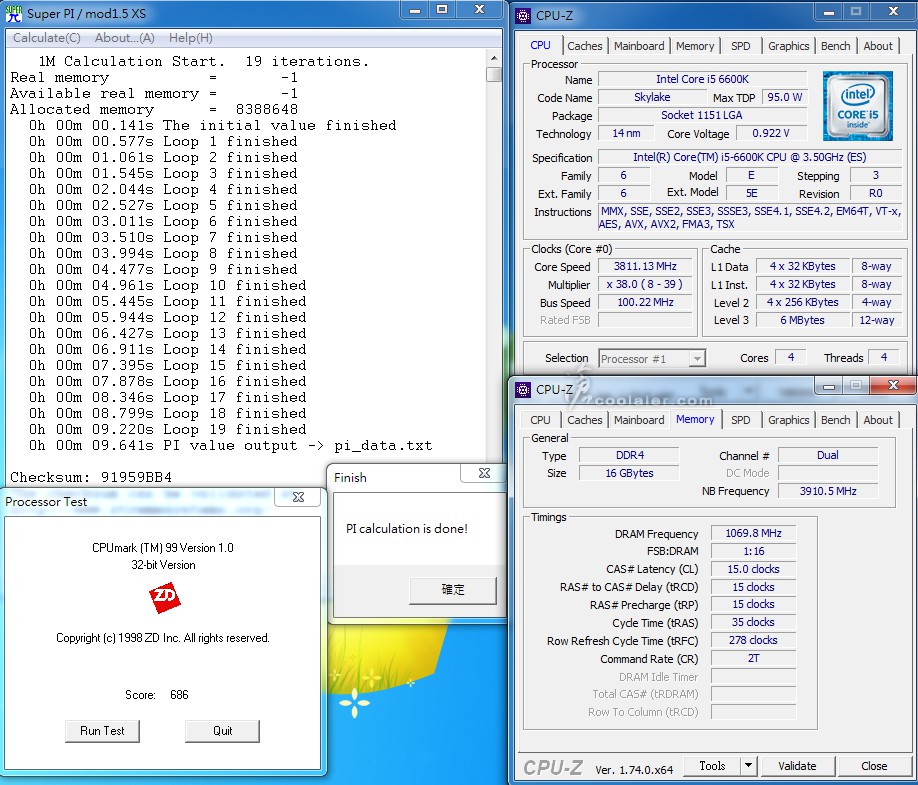
Task: Click the Super PI output scrollbar thumb
Action: pyautogui.click(x=494, y=75)
